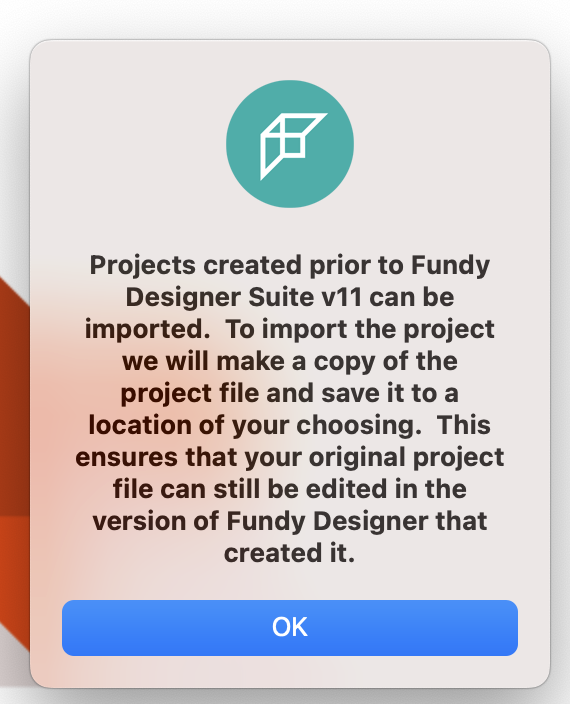Click the word "imported." in the message
The image size is (570, 704).
(x=148, y=330)
